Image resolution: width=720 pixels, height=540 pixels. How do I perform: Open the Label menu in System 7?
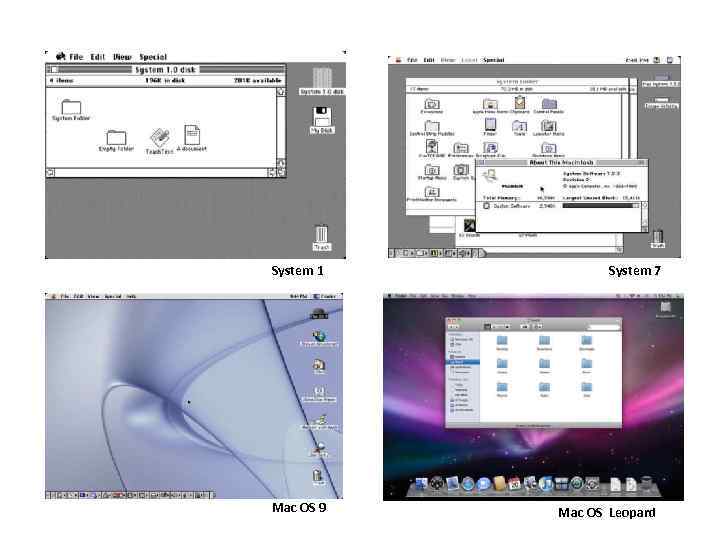pyautogui.click(x=469, y=60)
